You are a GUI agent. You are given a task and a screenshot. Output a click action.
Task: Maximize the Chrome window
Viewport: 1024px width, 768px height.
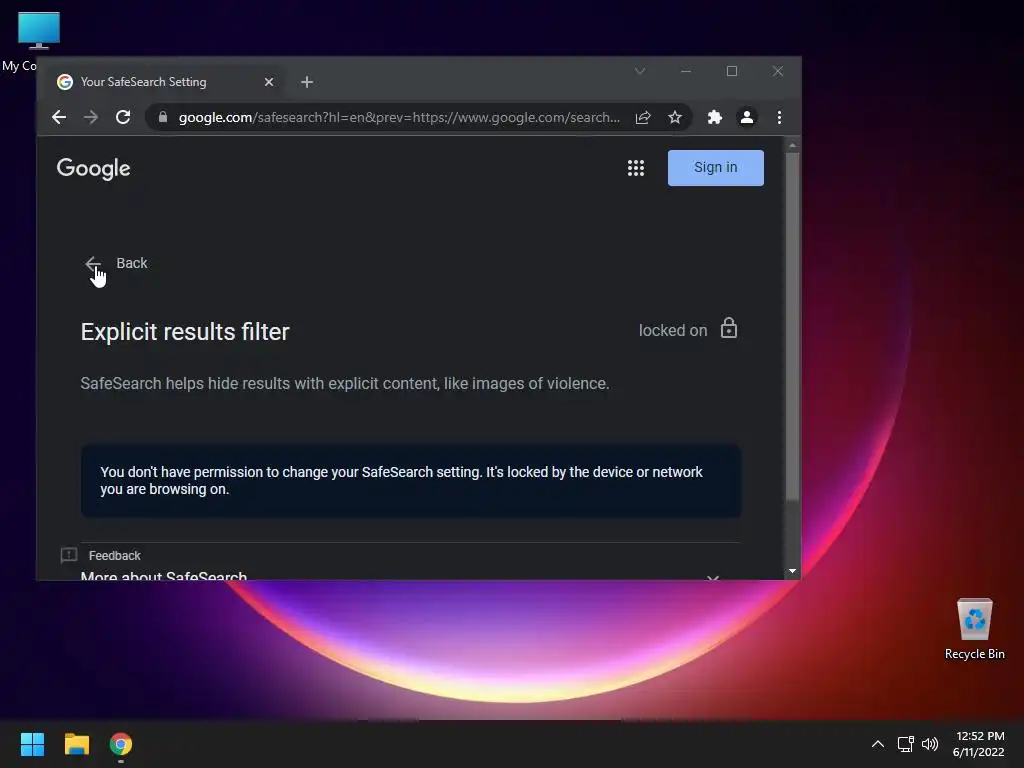tap(731, 71)
